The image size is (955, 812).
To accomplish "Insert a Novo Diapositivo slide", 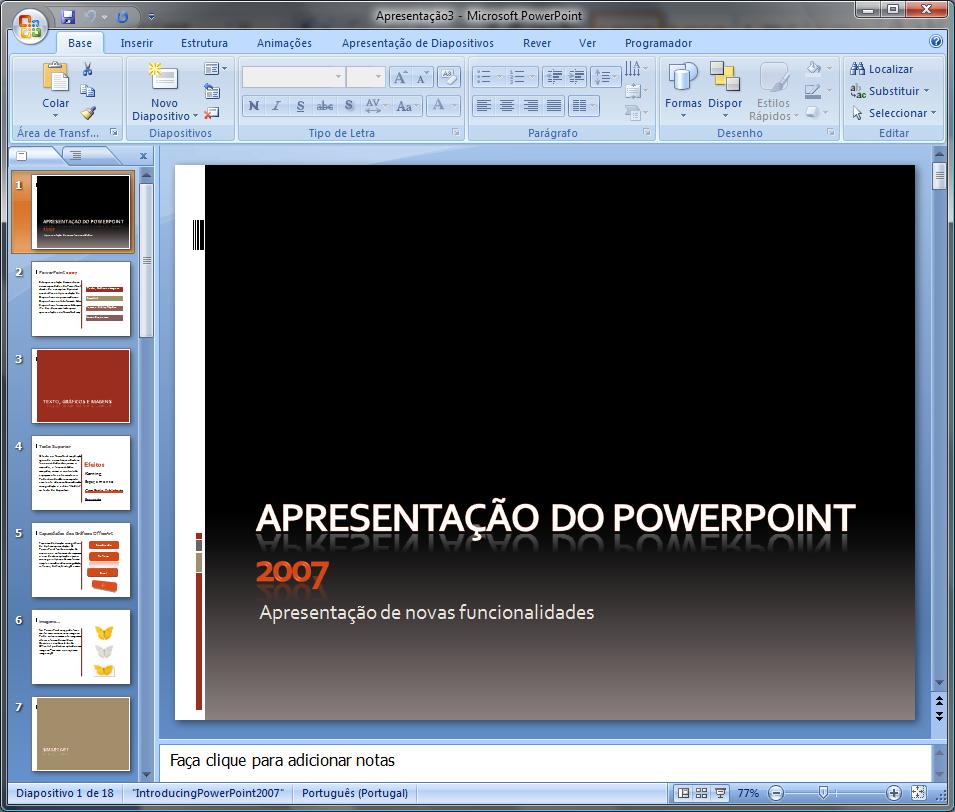I will click(164, 79).
